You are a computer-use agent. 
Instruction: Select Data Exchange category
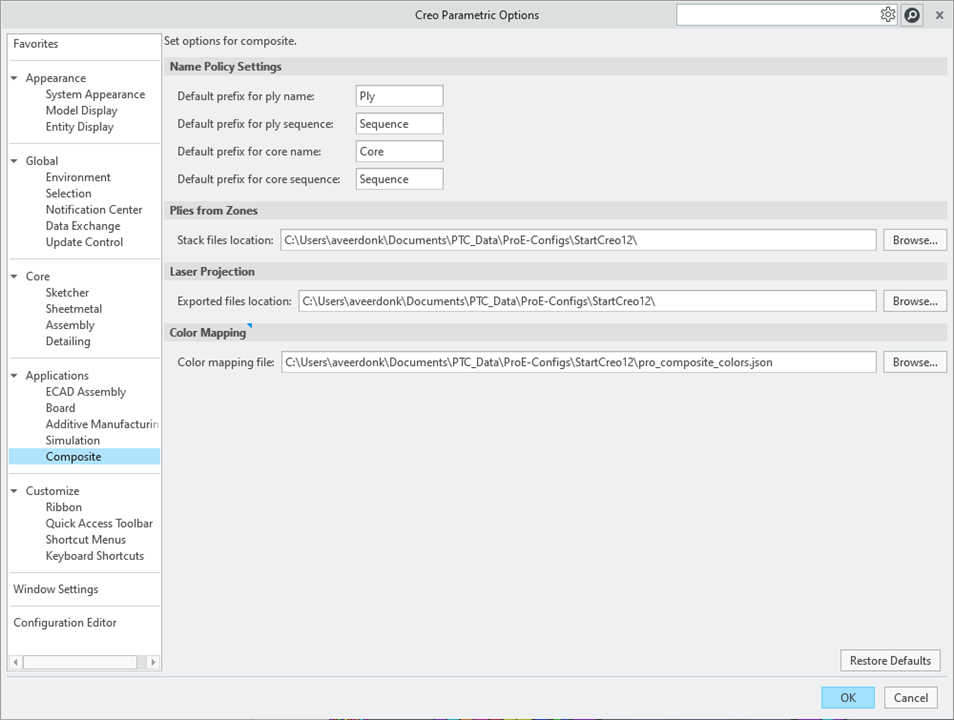coord(83,226)
